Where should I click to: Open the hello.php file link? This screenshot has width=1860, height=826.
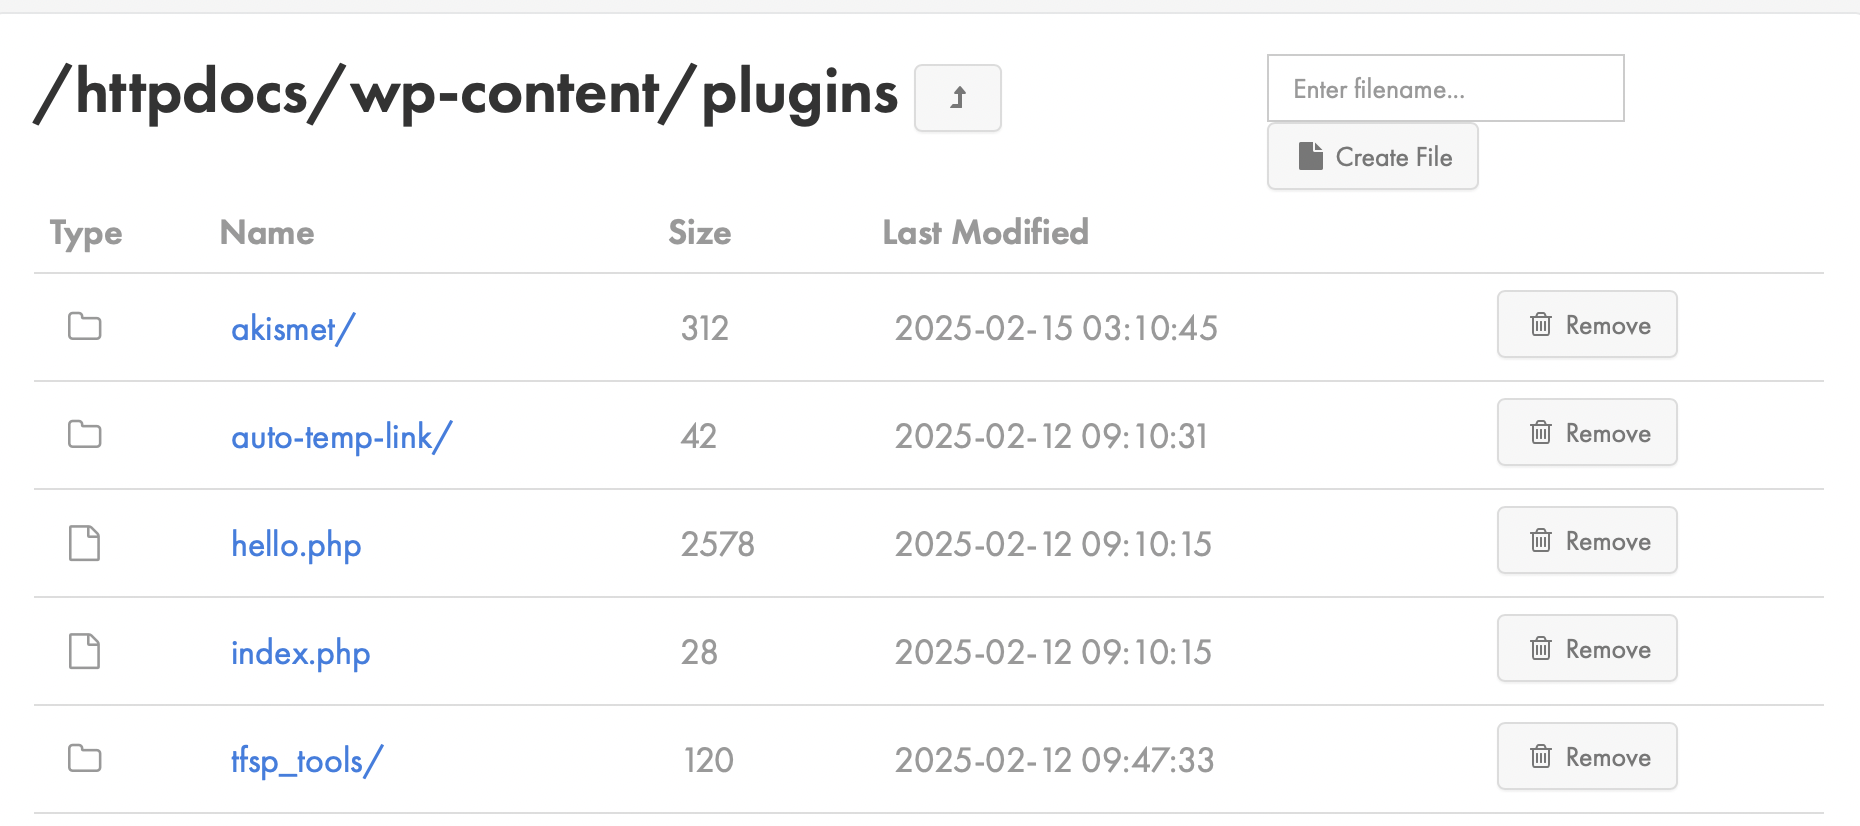(x=296, y=545)
